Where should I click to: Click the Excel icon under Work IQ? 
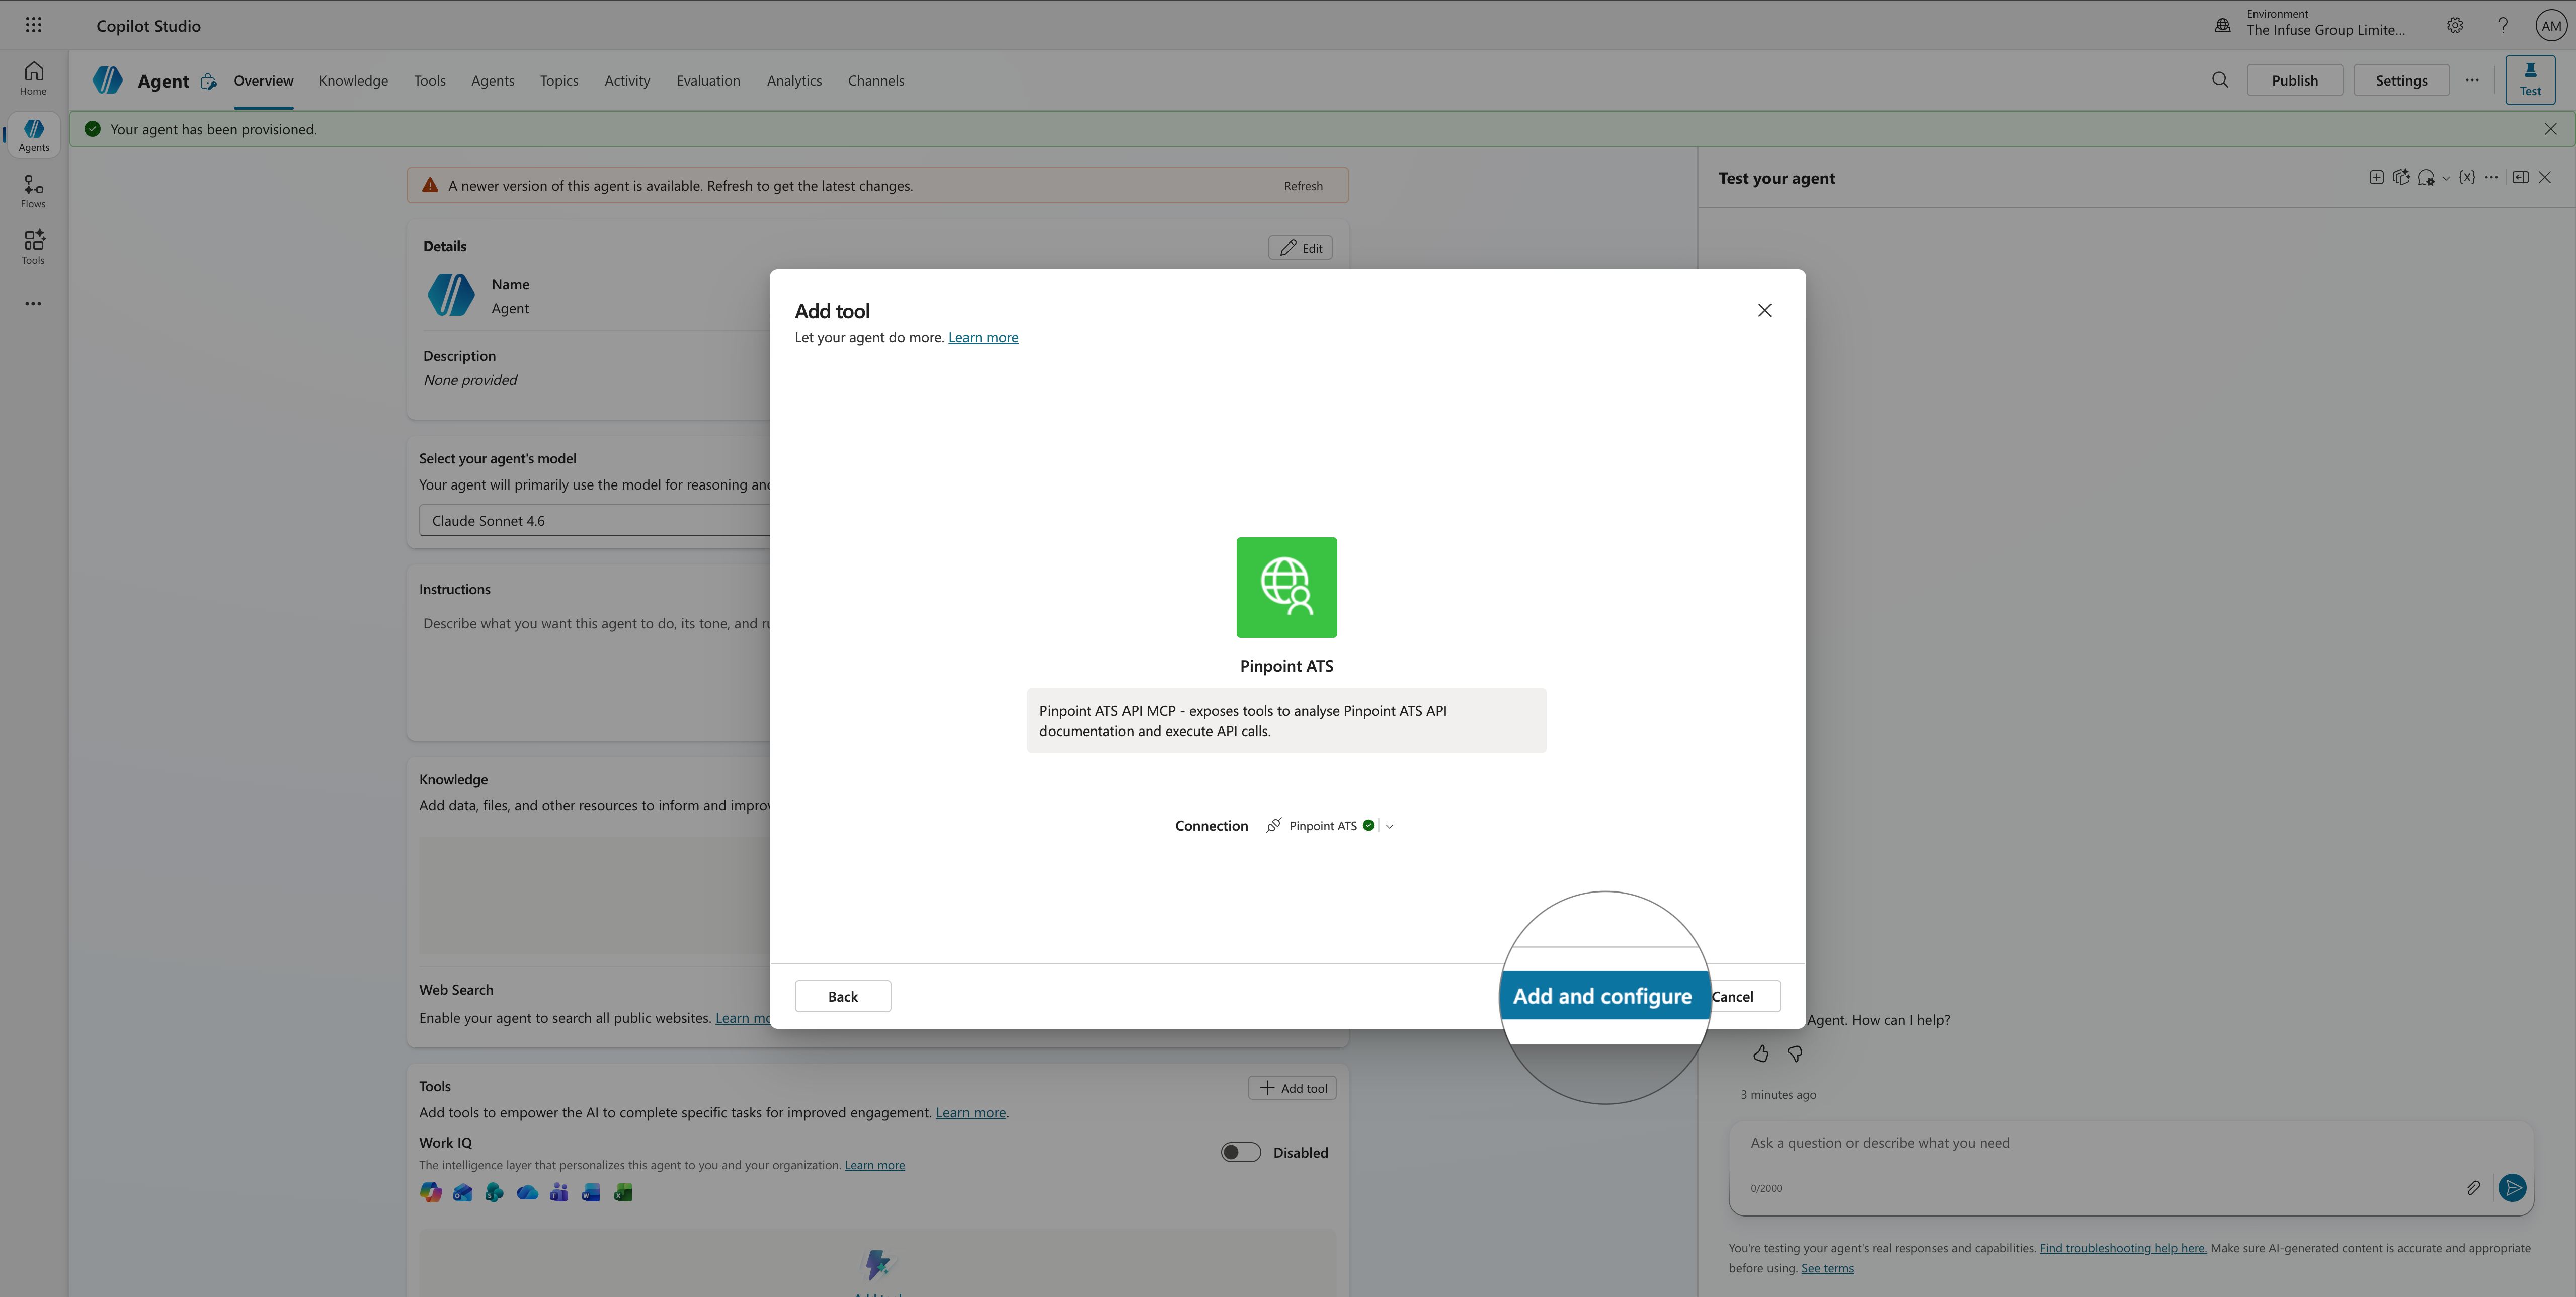[x=623, y=1192]
